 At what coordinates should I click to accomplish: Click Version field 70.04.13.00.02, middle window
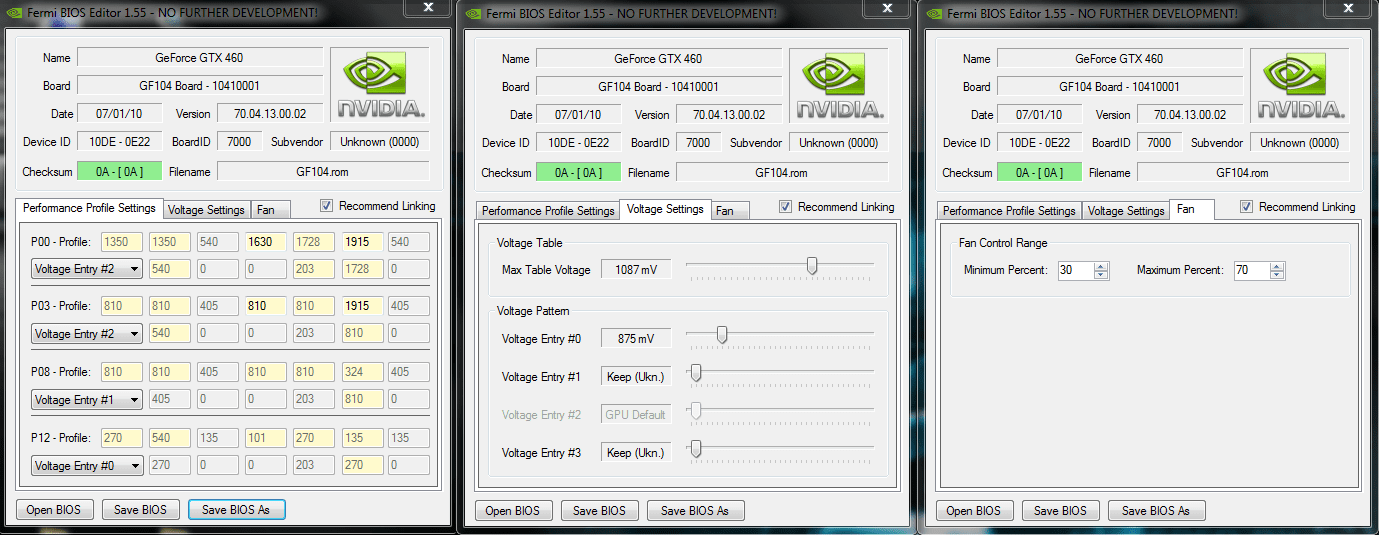729,114
